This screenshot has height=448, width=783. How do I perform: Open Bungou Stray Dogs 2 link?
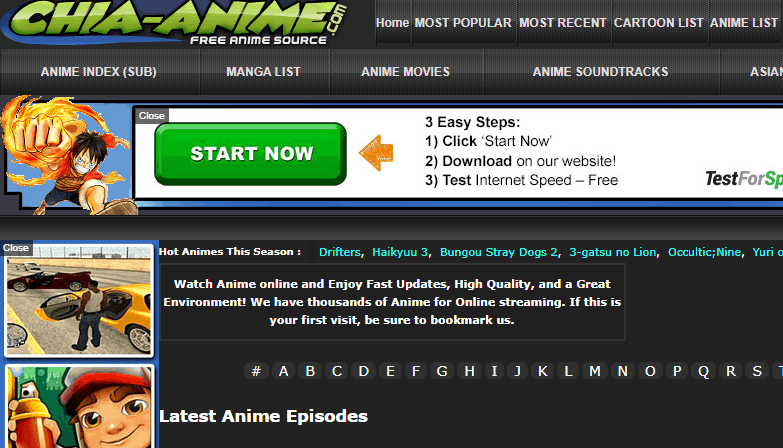coord(498,252)
